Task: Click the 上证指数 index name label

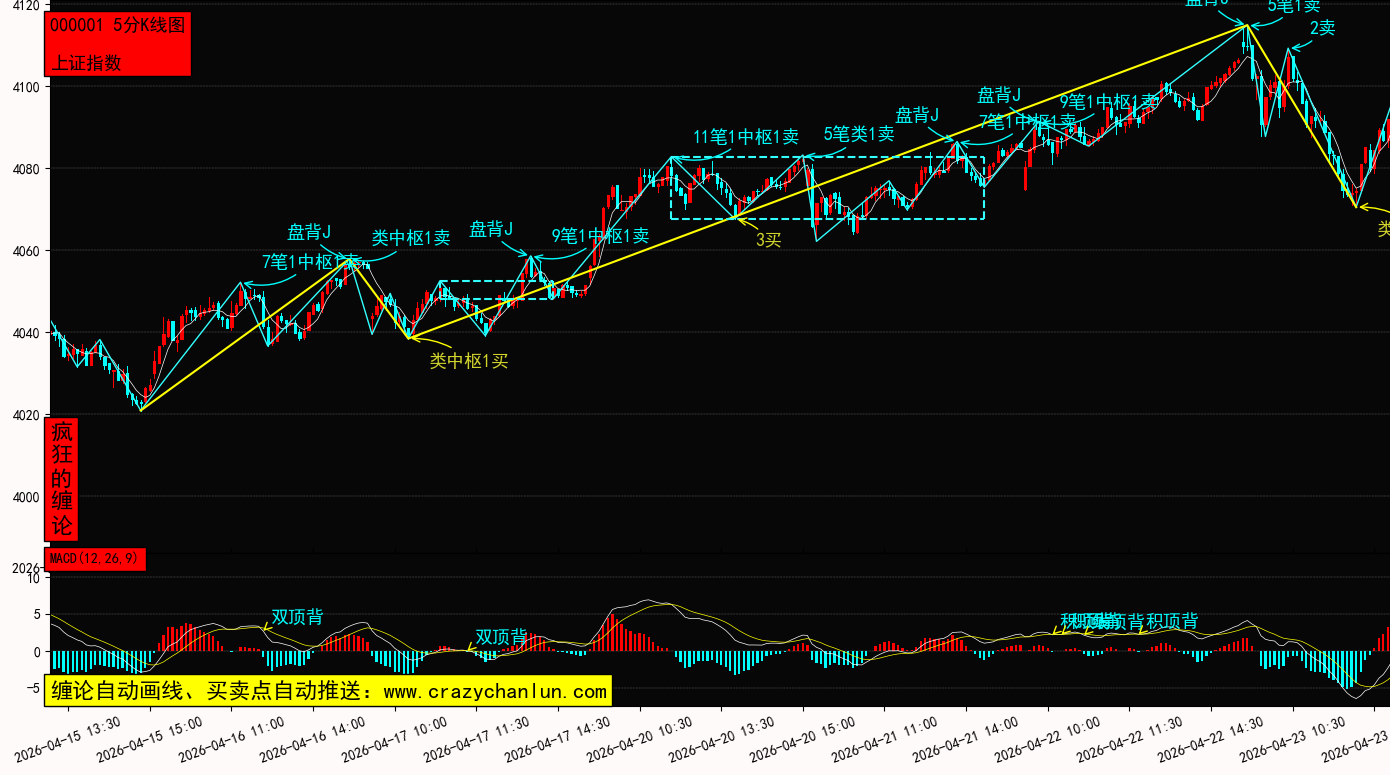Action: (87, 62)
